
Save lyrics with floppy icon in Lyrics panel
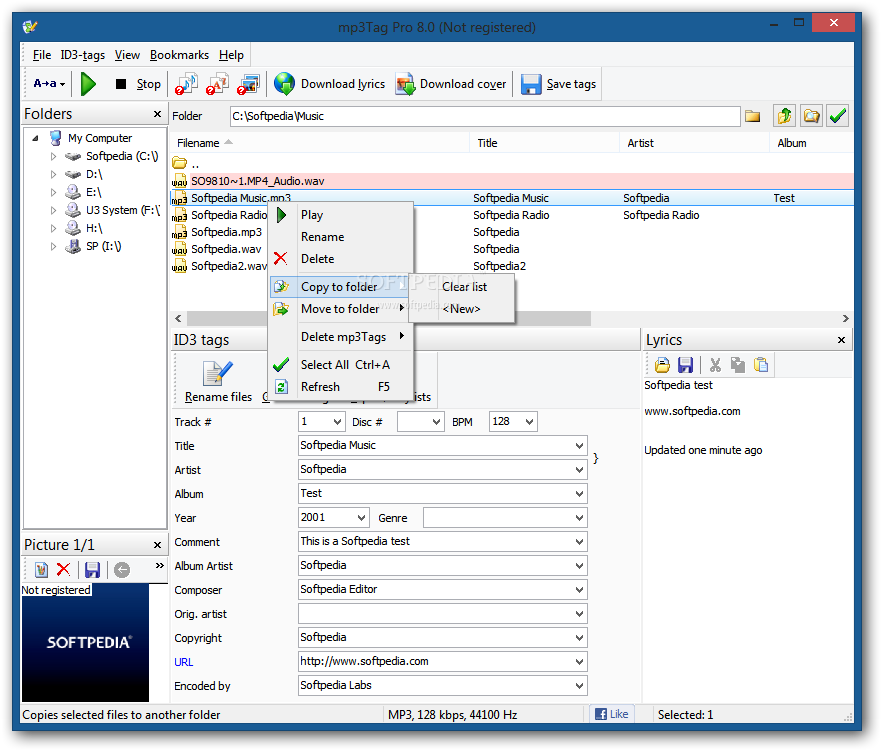point(685,365)
